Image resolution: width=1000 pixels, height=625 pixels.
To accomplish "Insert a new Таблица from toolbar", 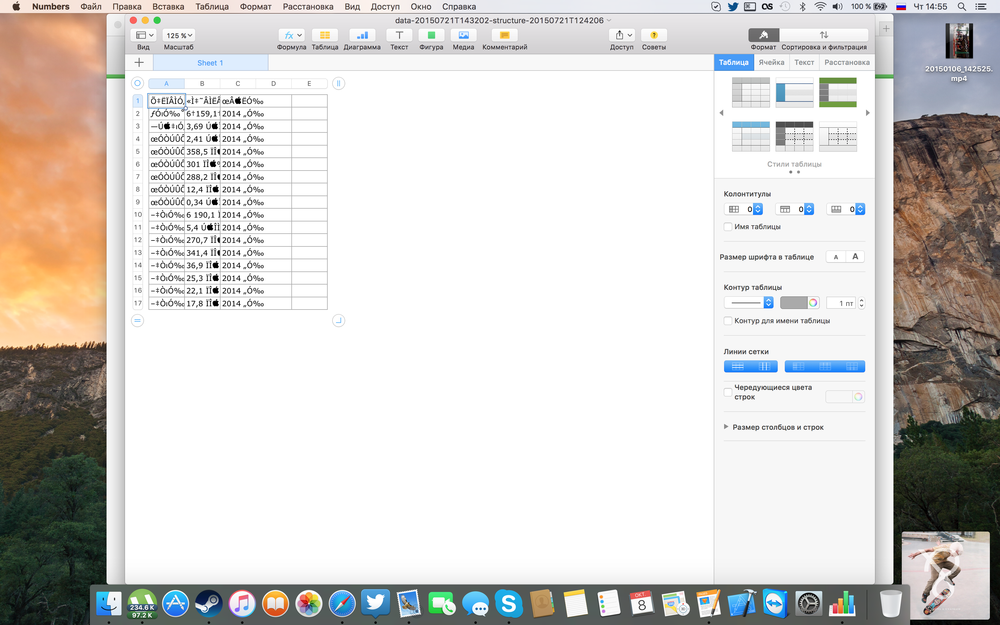I will tap(325, 36).
